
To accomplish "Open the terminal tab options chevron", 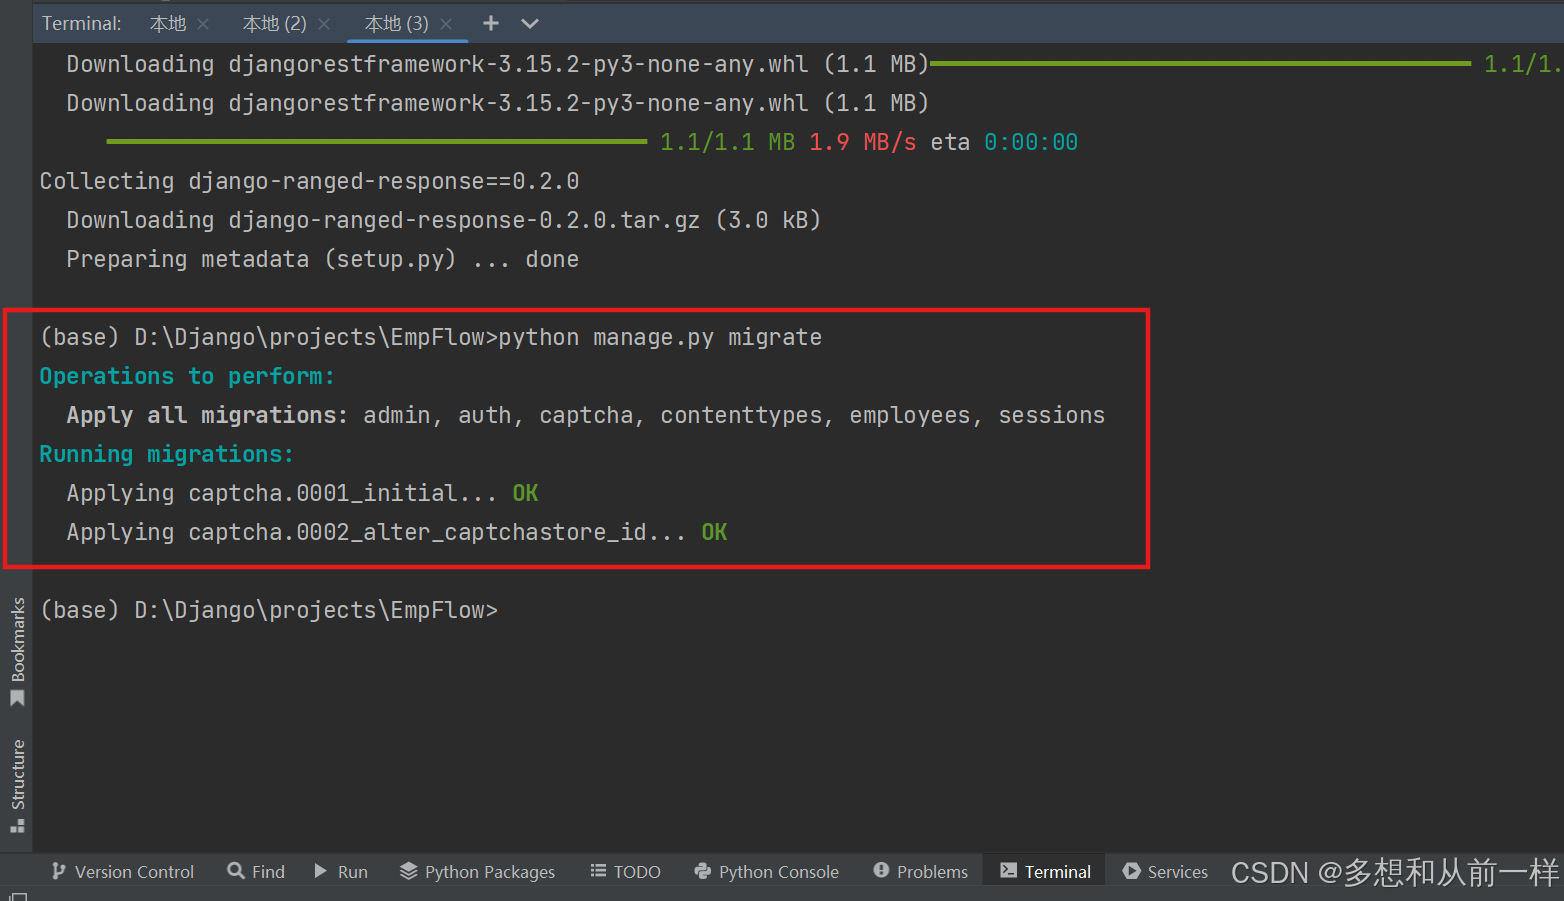I will click(x=529, y=23).
